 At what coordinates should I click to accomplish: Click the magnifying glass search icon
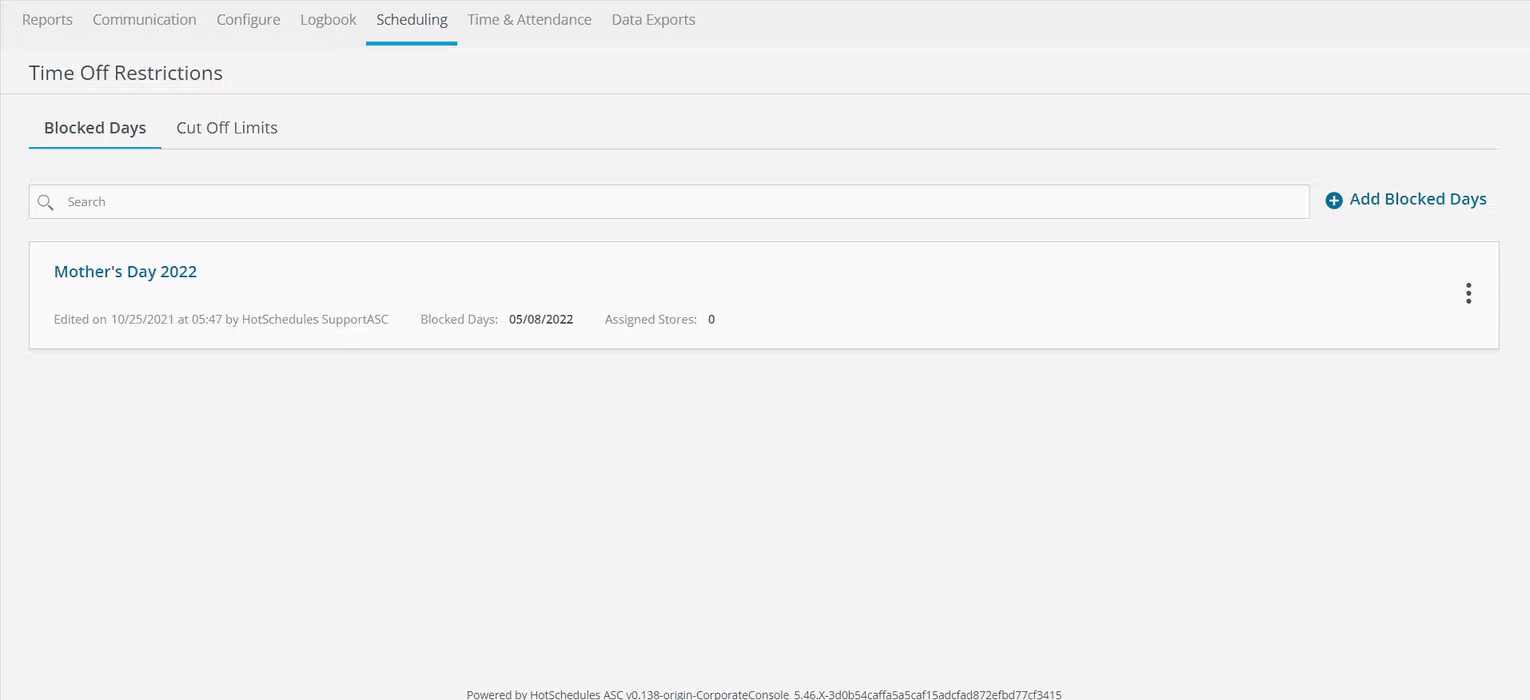click(45, 202)
